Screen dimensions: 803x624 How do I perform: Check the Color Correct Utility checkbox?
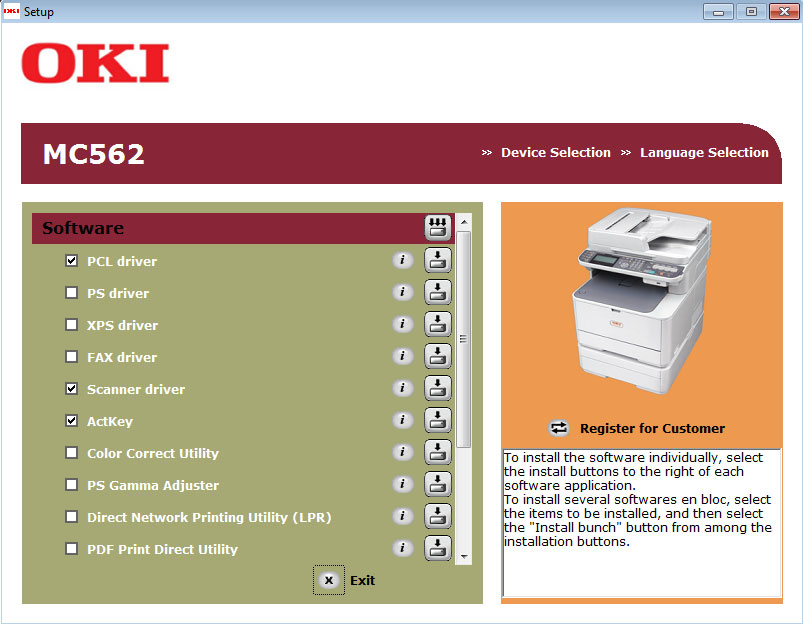point(72,453)
